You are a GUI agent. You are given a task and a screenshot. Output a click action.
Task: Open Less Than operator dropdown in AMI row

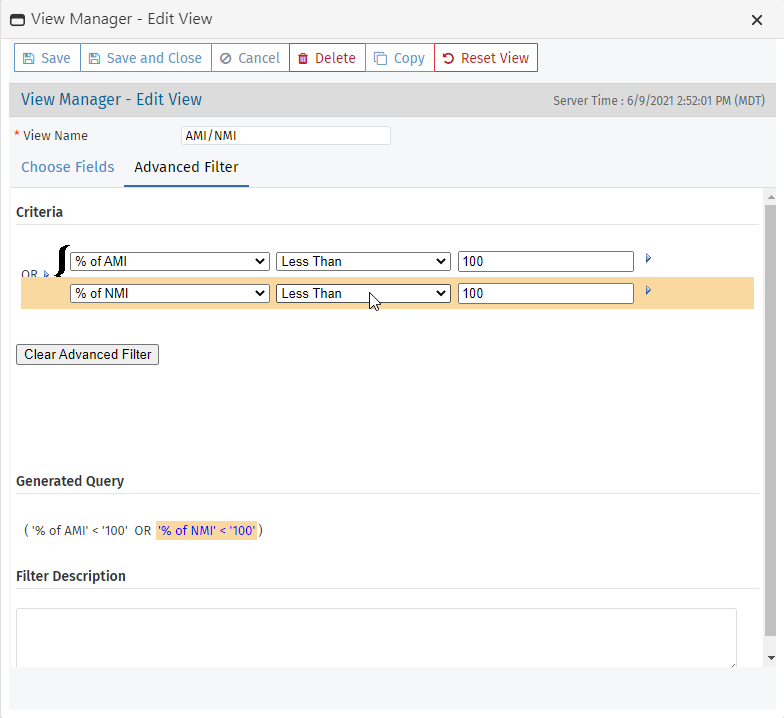[x=363, y=262]
